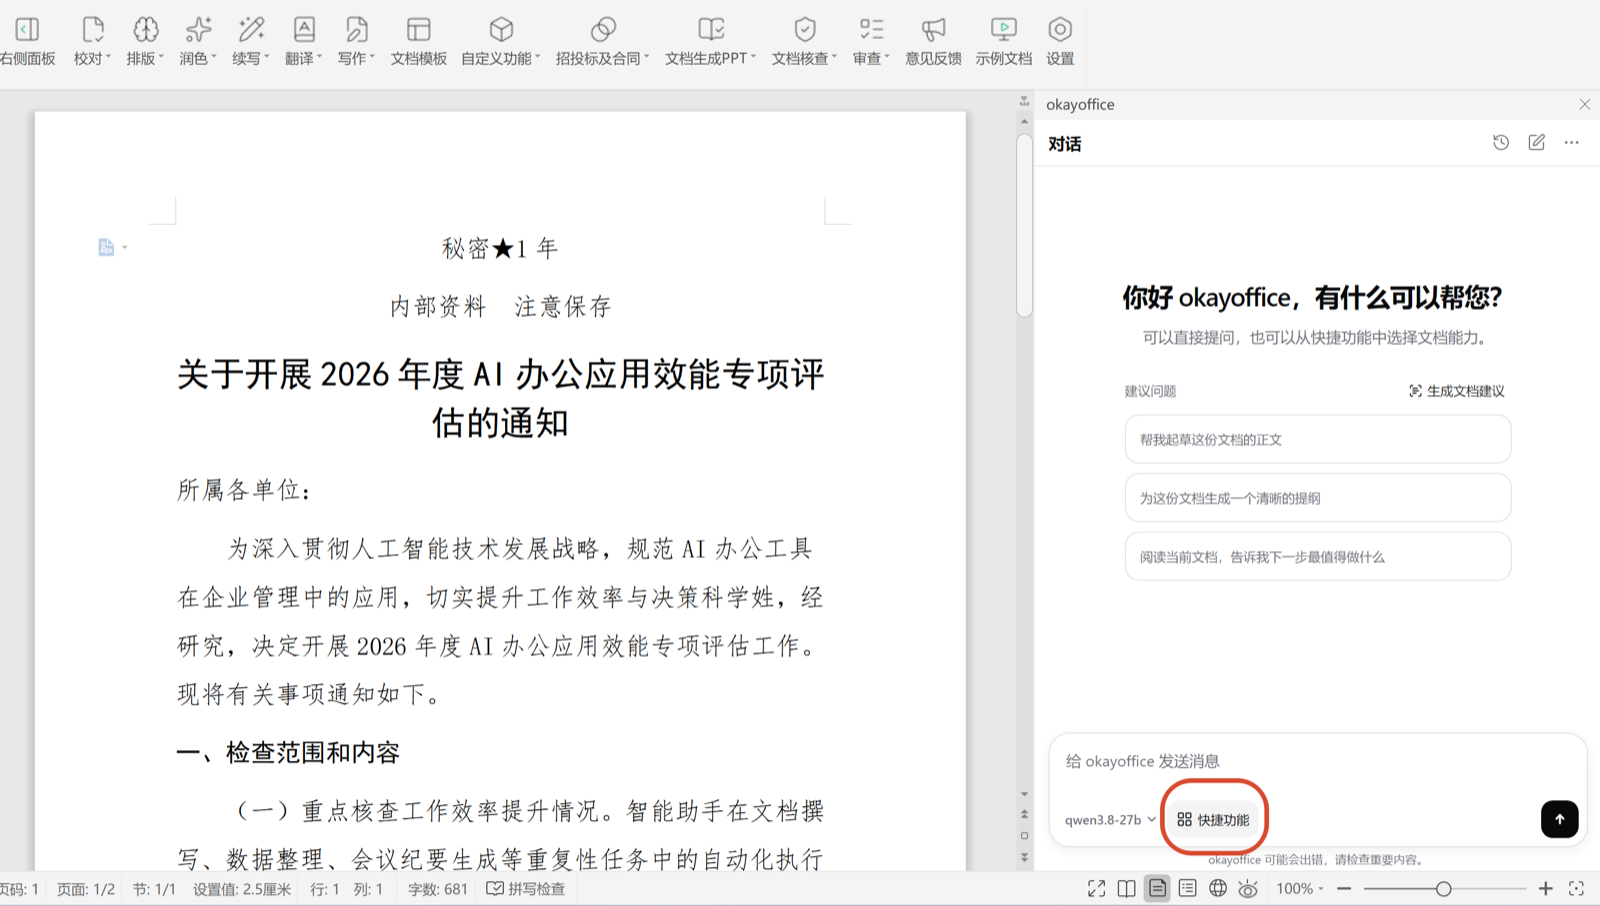Open the 写作 writing tool
Screen dimensions: 1600x906
(x=356, y=41)
